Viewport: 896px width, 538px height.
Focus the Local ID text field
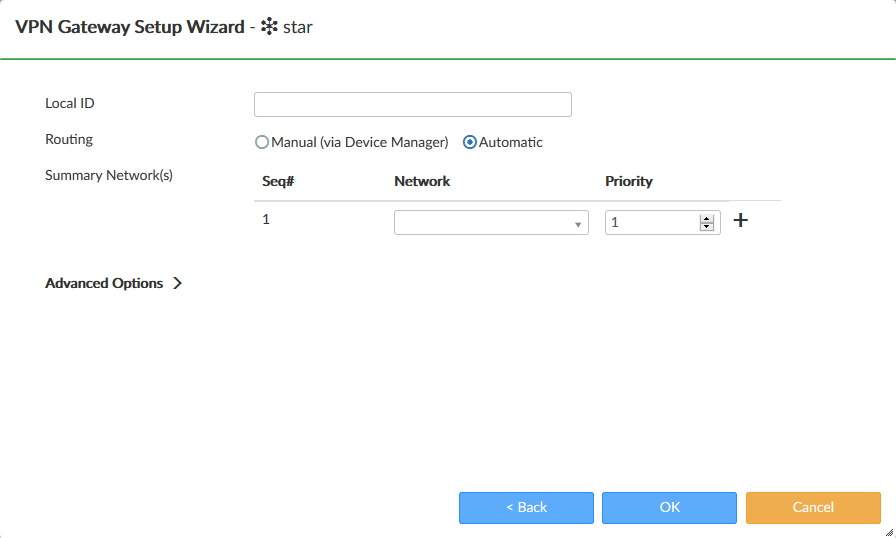coord(412,105)
